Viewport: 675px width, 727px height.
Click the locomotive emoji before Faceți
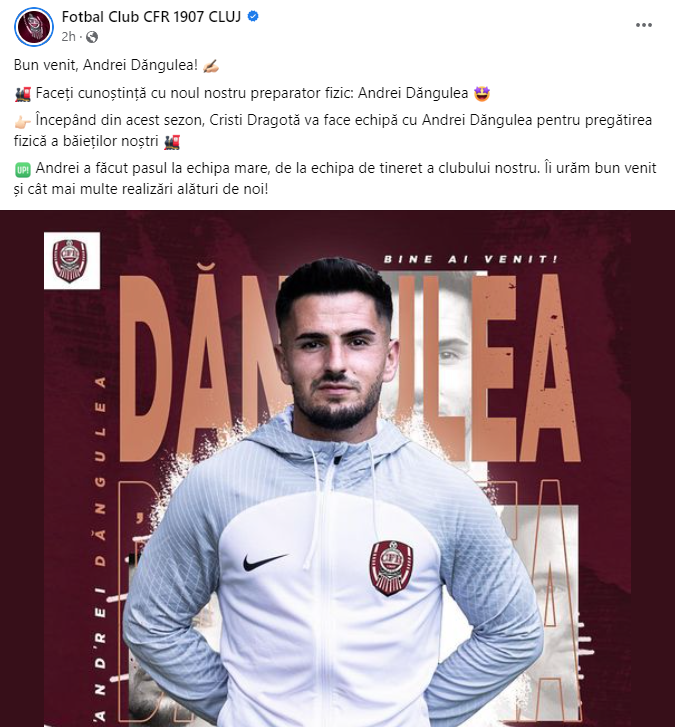(22, 94)
